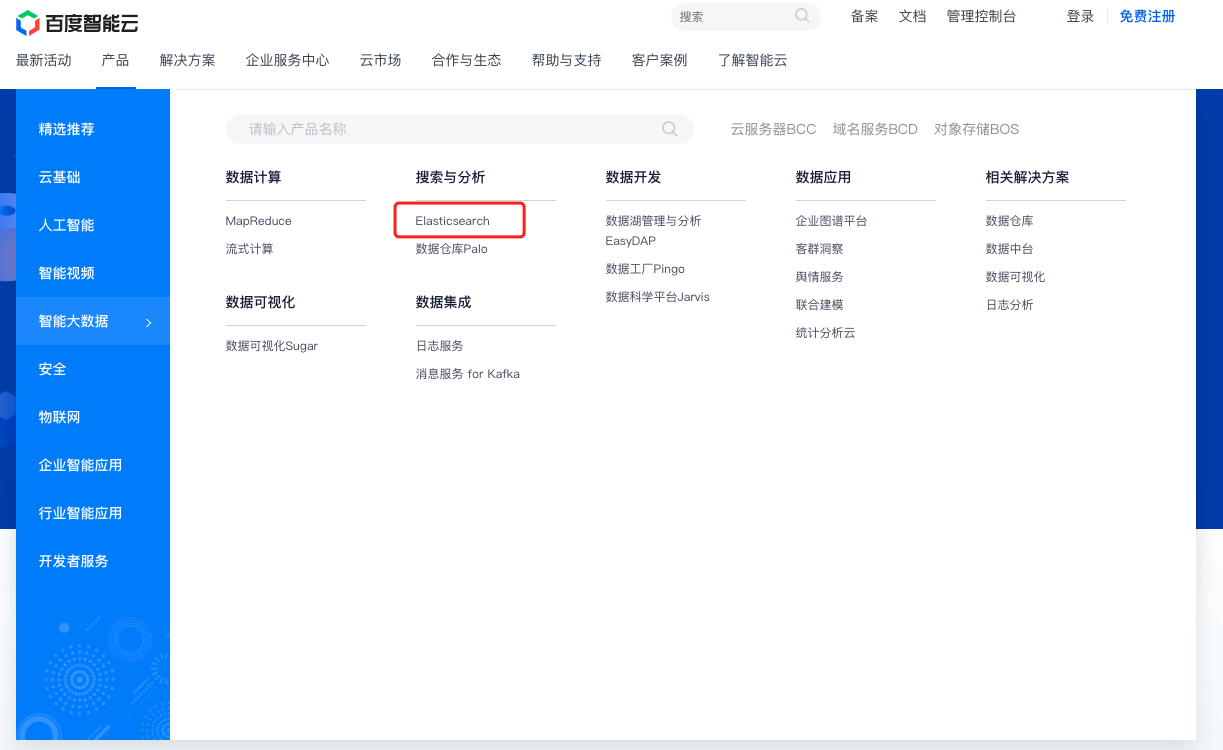Open the 合作与生态 menu
Image resolution: width=1223 pixels, height=750 pixels.
coord(466,60)
